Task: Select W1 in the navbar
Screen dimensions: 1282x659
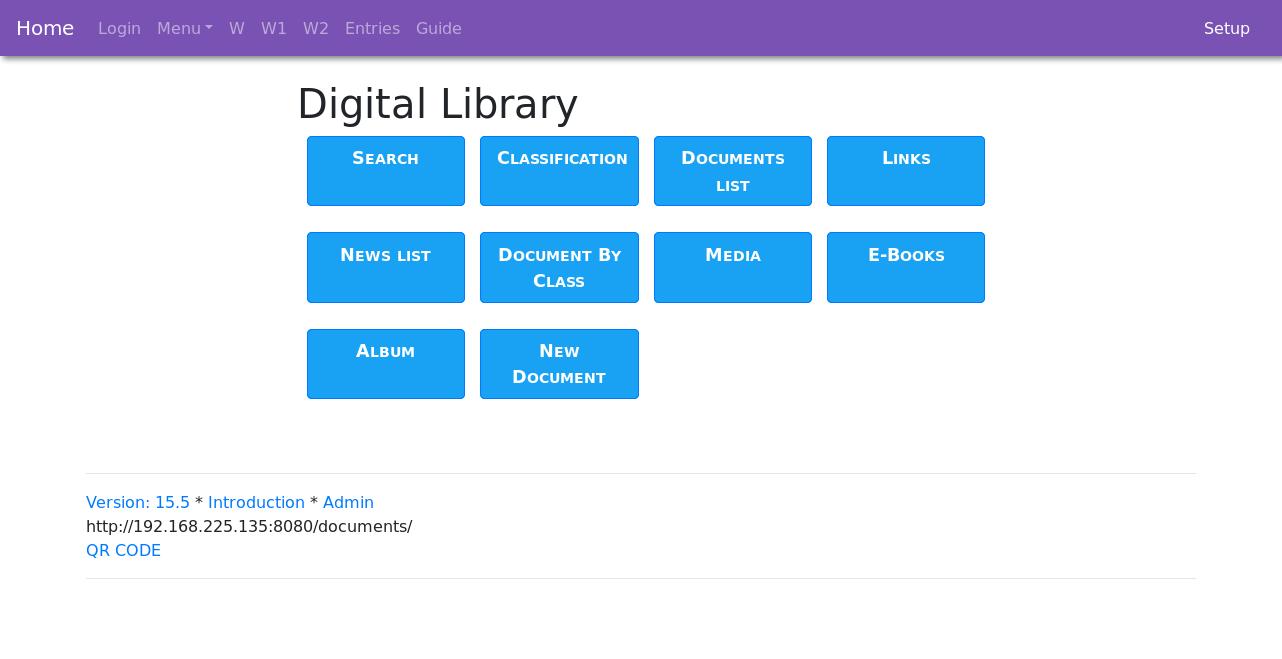Action: pyautogui.click(x=274, y=28)
